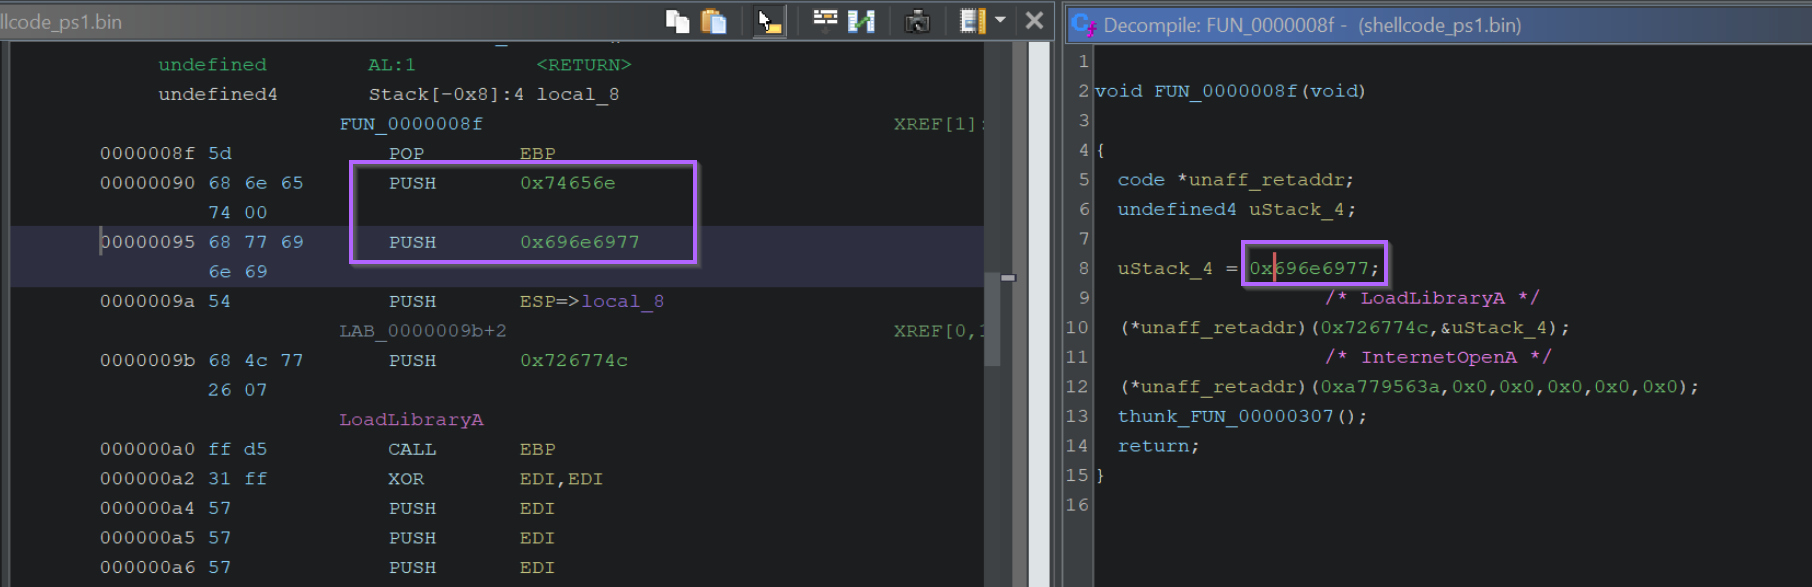This screenshot has height=587, width=1812.
Task: Open the Diff view icon
Action: (x=861, y=21)
